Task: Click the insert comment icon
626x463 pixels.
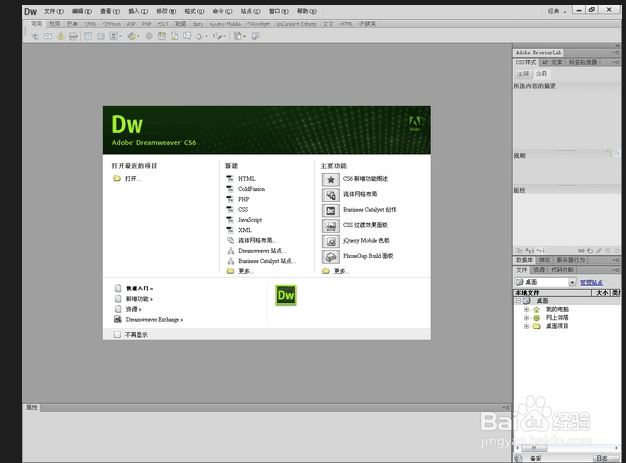Action: coord(187,36)
